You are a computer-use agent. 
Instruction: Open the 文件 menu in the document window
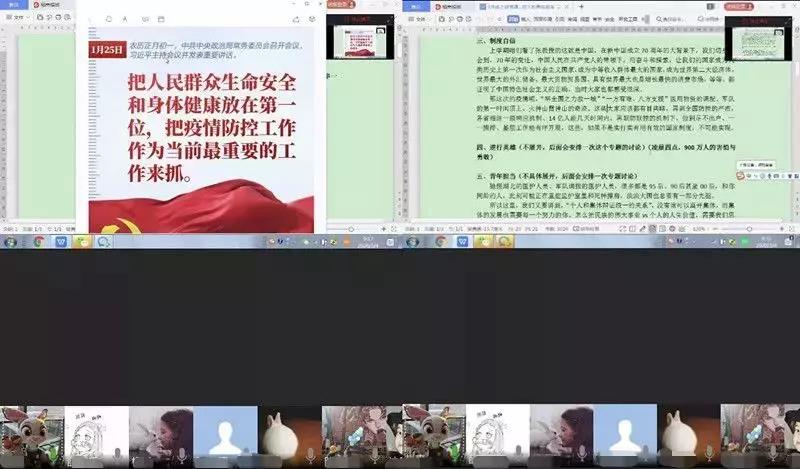[x=420, y=19]
